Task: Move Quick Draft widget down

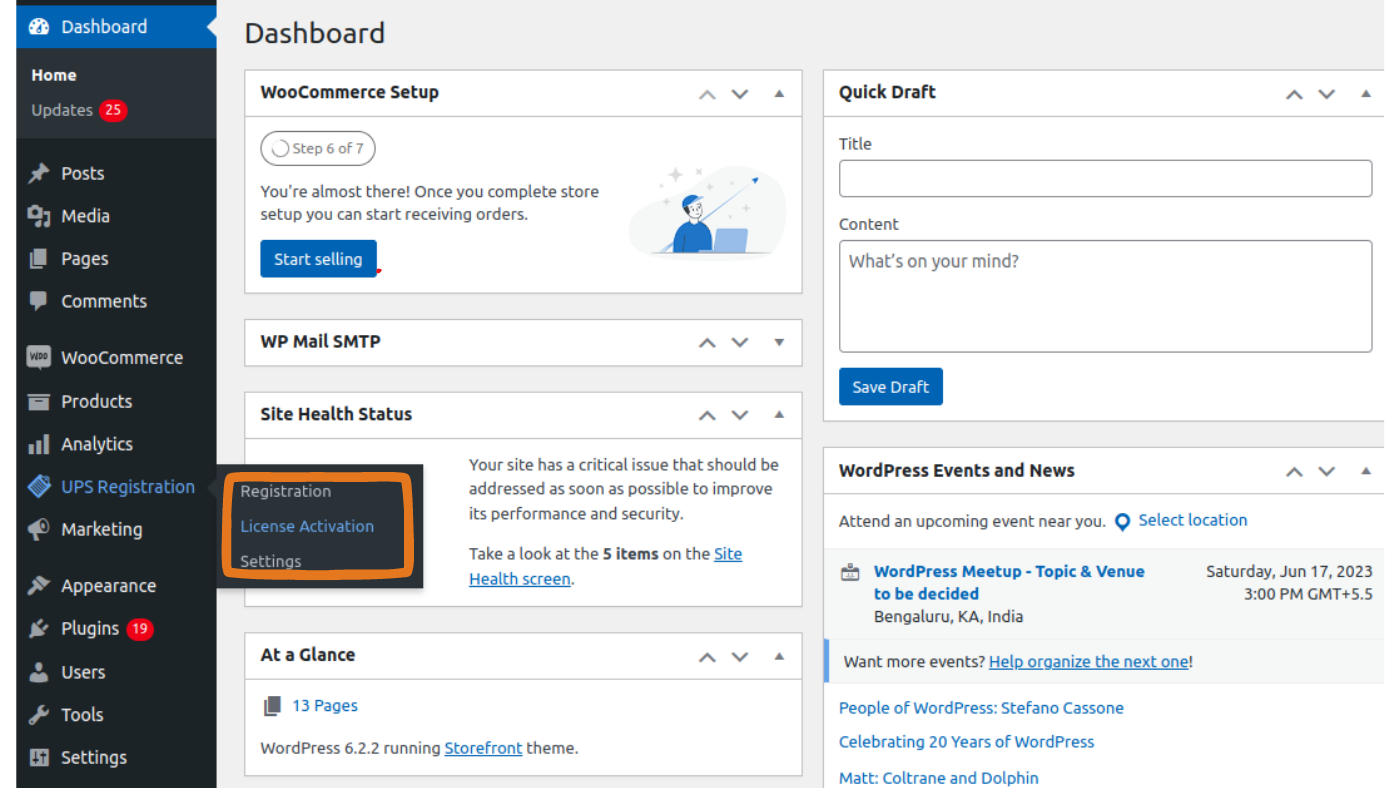Action: pyautogui.click(x=1327, y=94)
